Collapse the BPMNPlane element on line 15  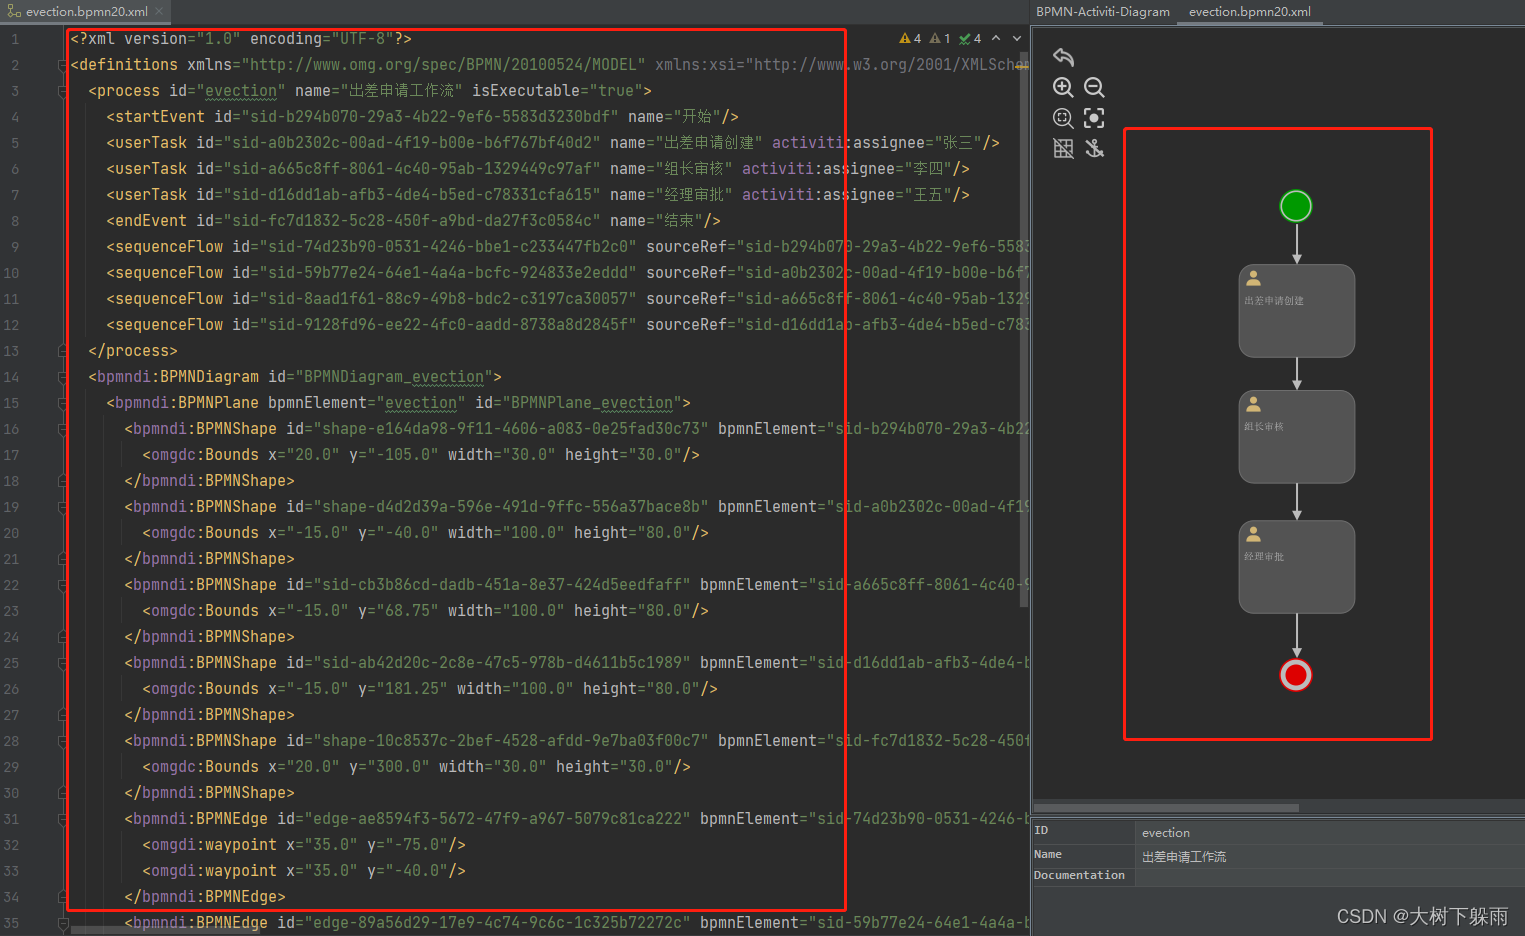[x=63, y=403]
